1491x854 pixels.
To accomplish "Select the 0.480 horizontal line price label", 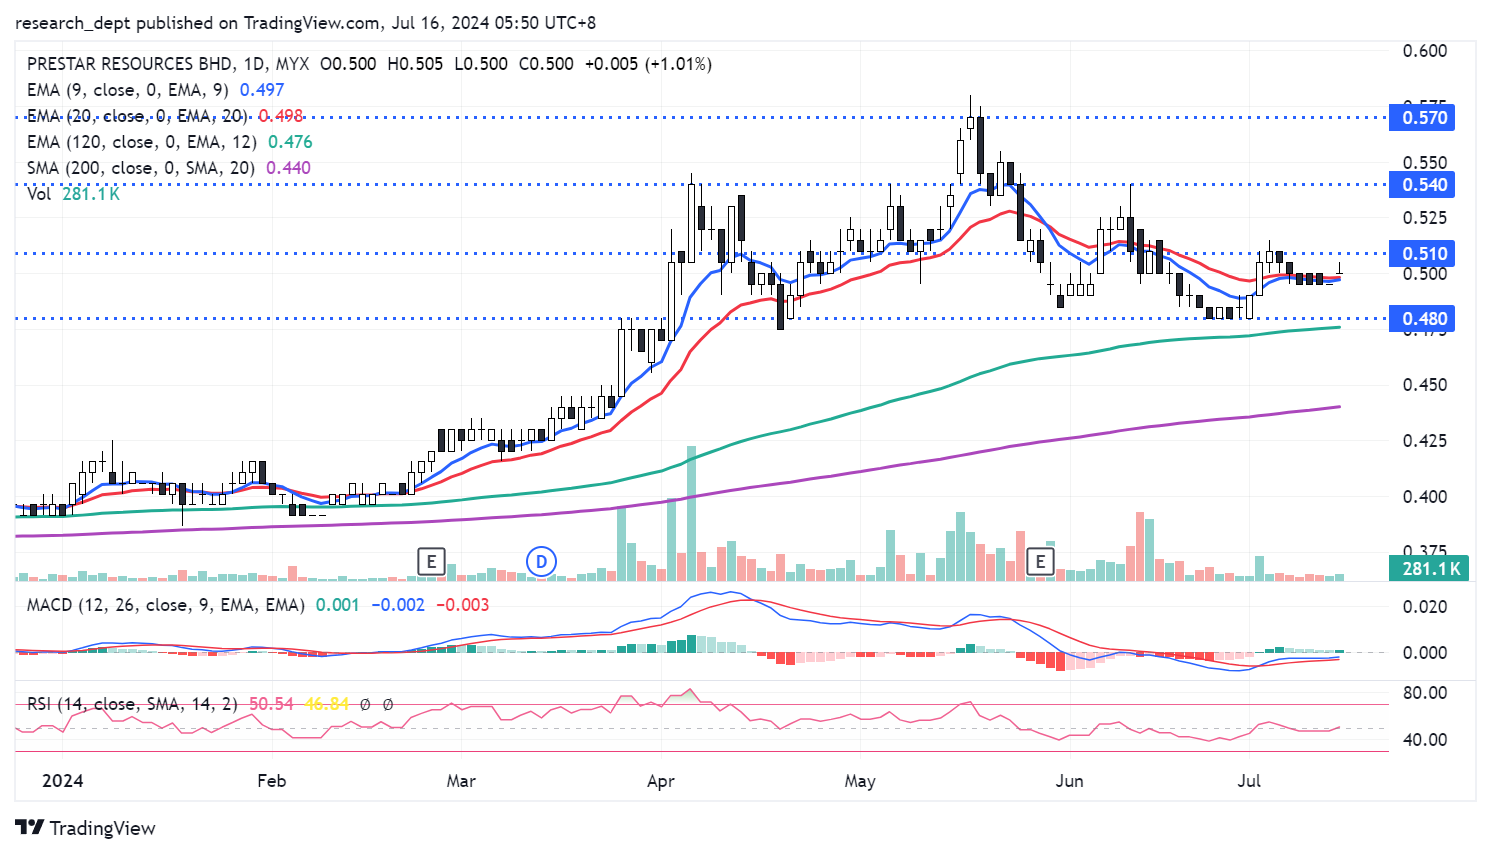I will [1424, 320].
